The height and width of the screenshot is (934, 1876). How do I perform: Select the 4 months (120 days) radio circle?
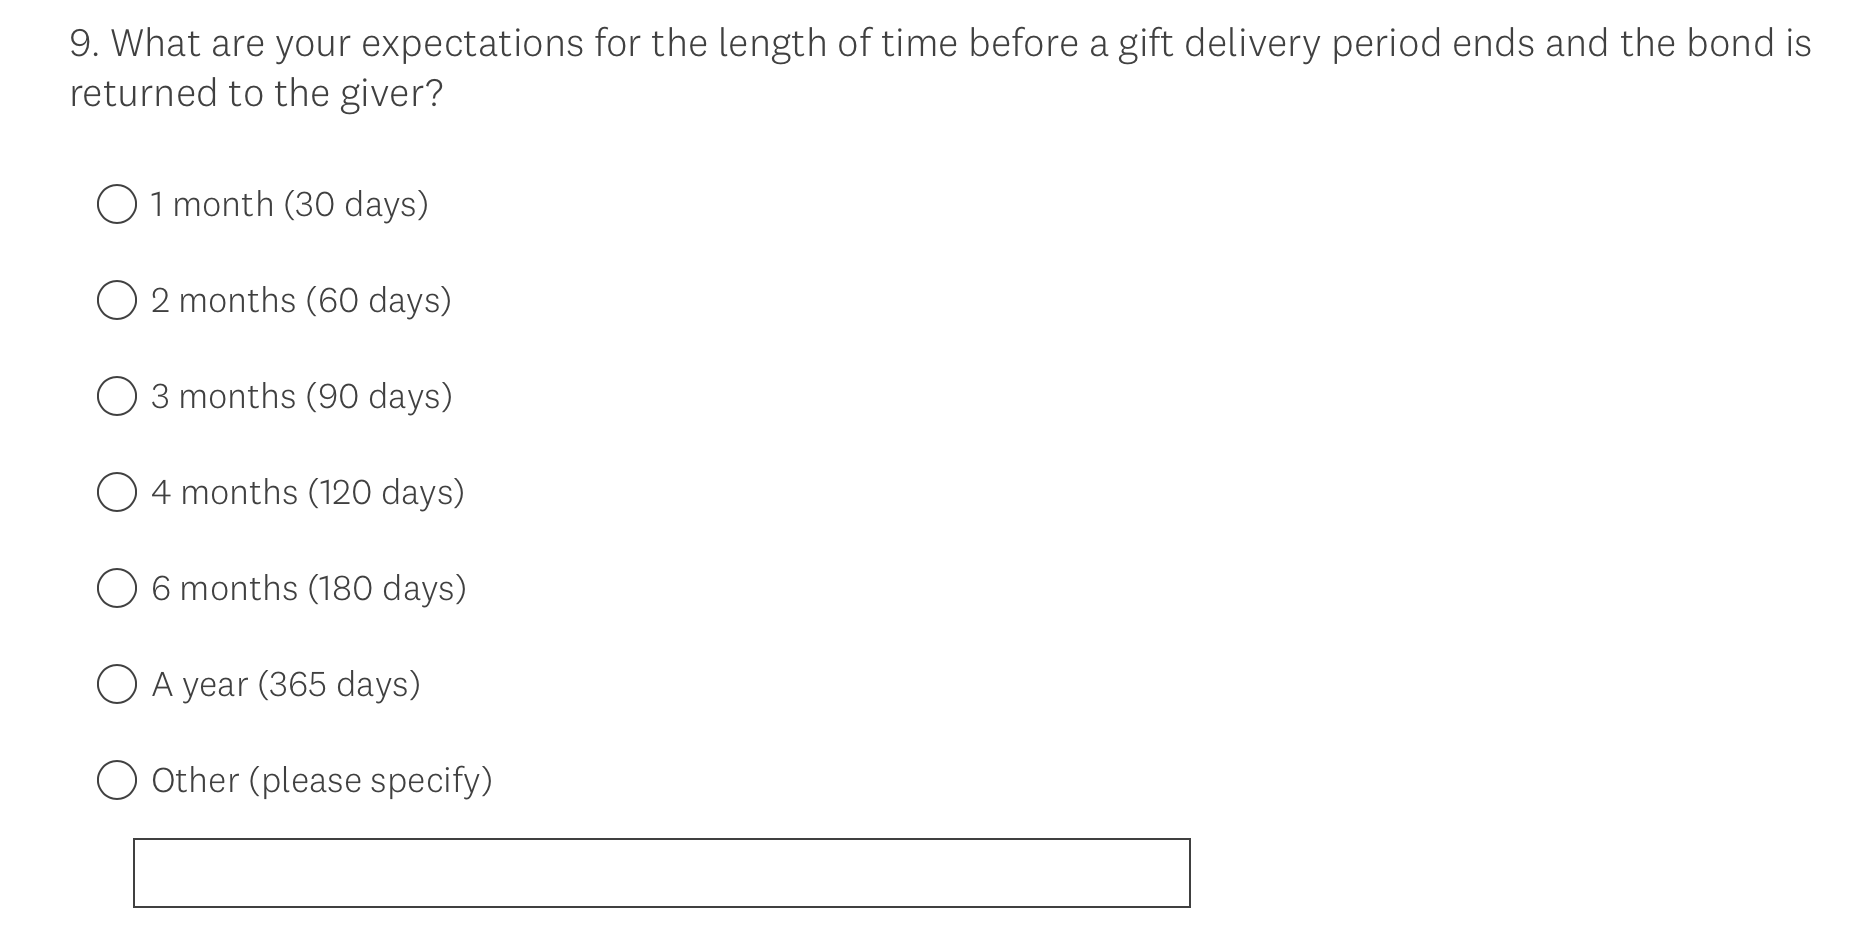(x=117, y=492)
